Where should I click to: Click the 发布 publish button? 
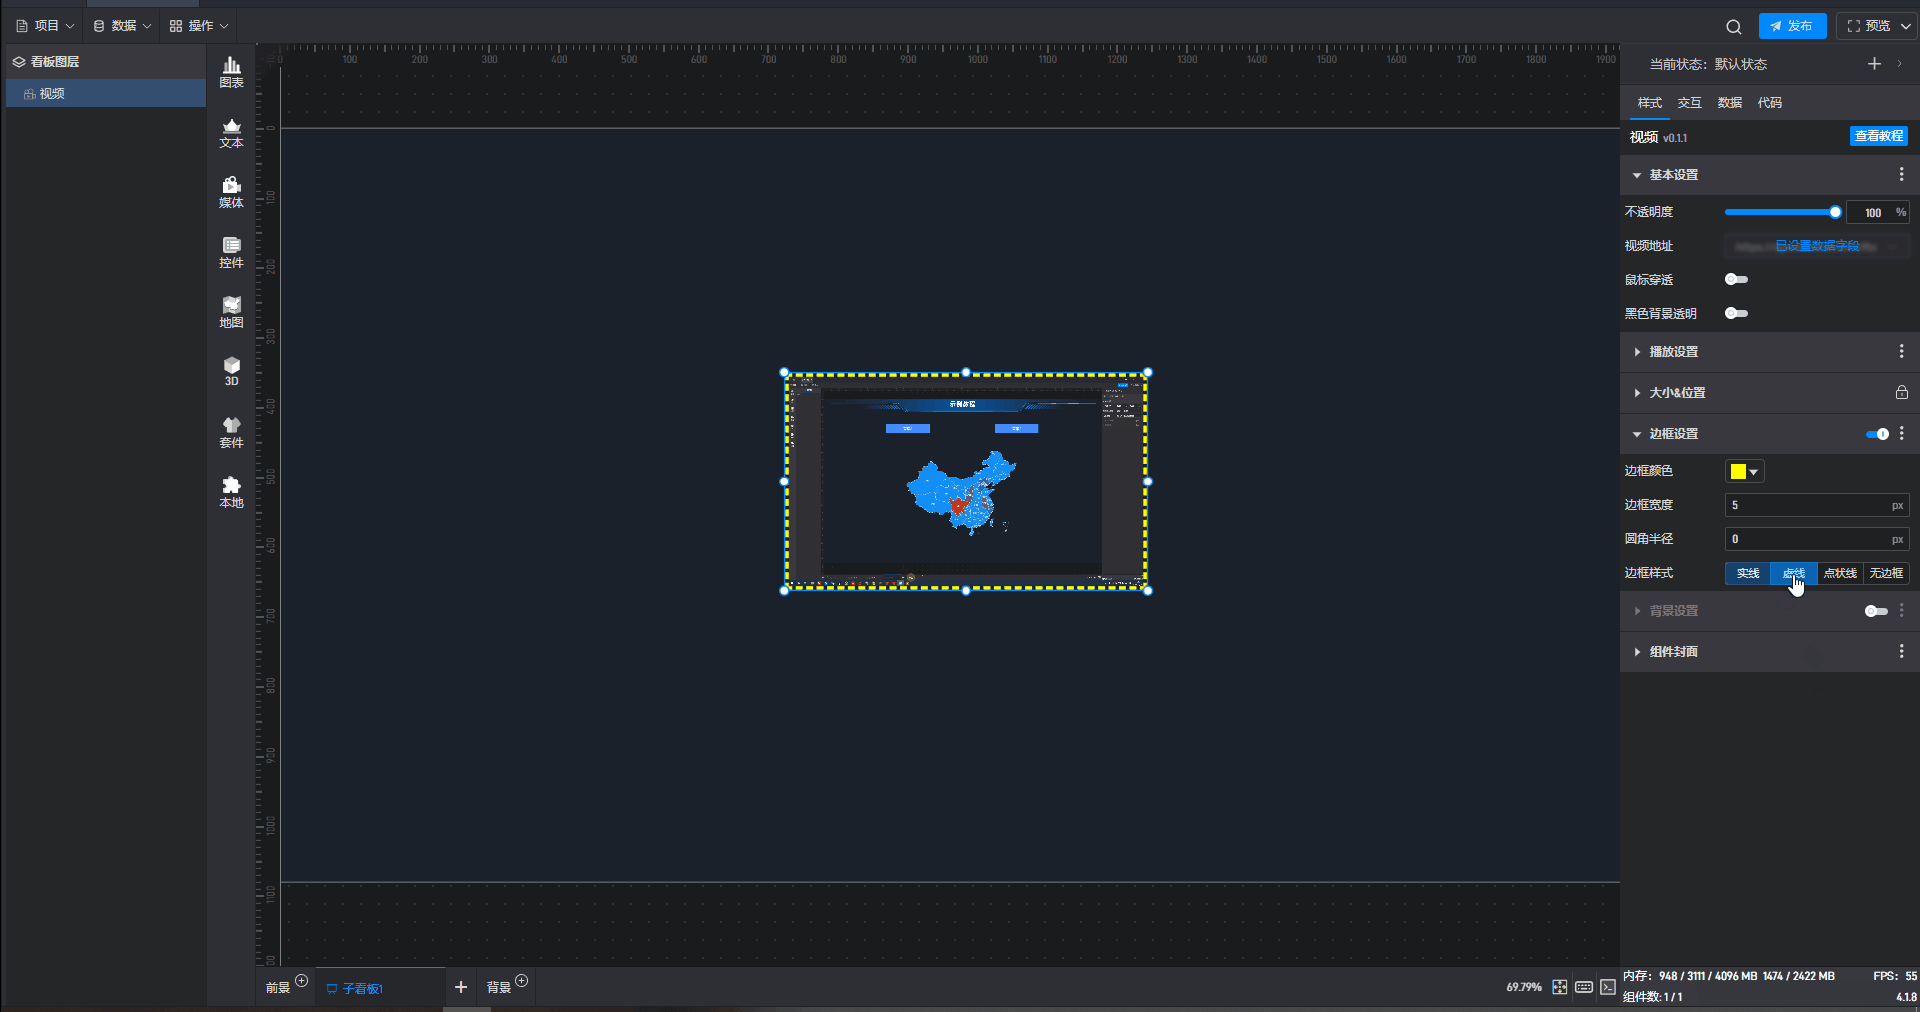1792,26
